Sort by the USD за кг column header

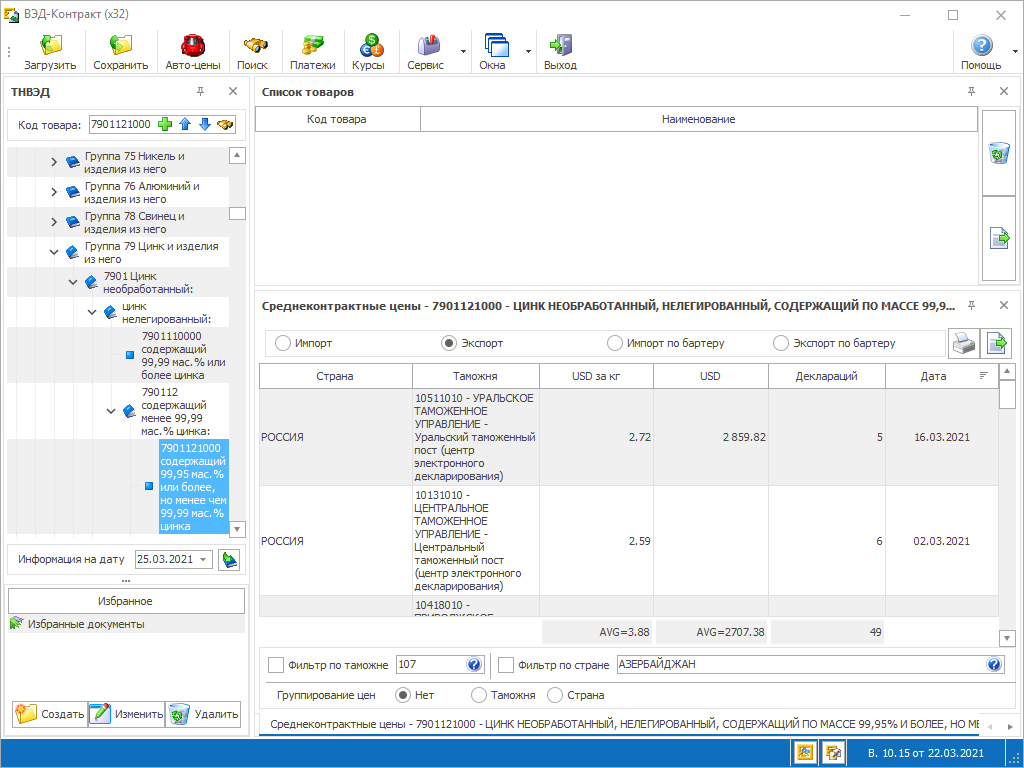click(x=596, y=376)
